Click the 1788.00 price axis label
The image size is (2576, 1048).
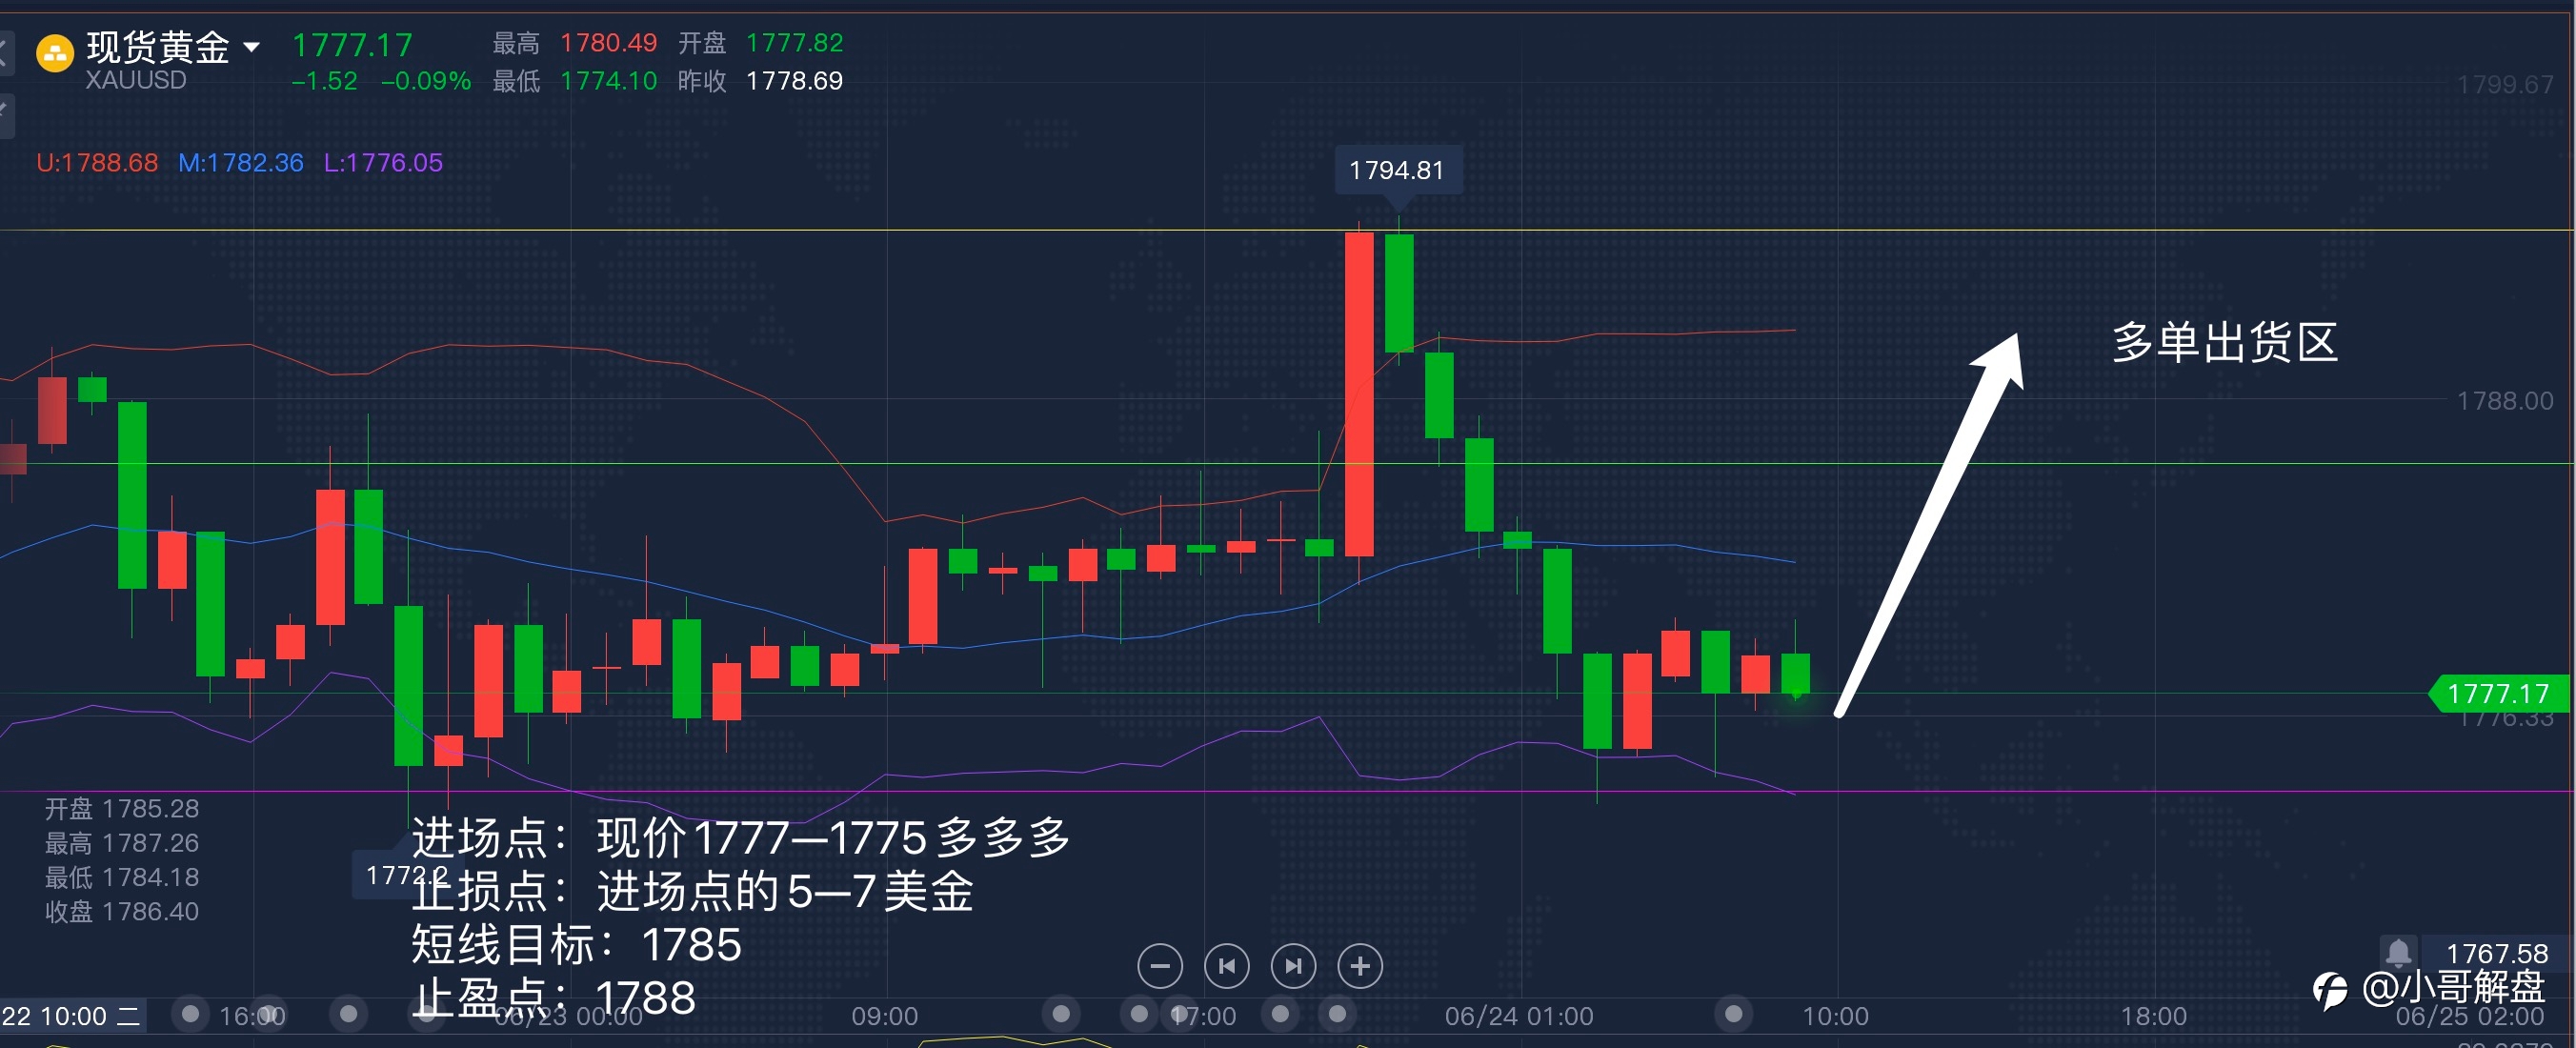click(x=2505, y=401)
